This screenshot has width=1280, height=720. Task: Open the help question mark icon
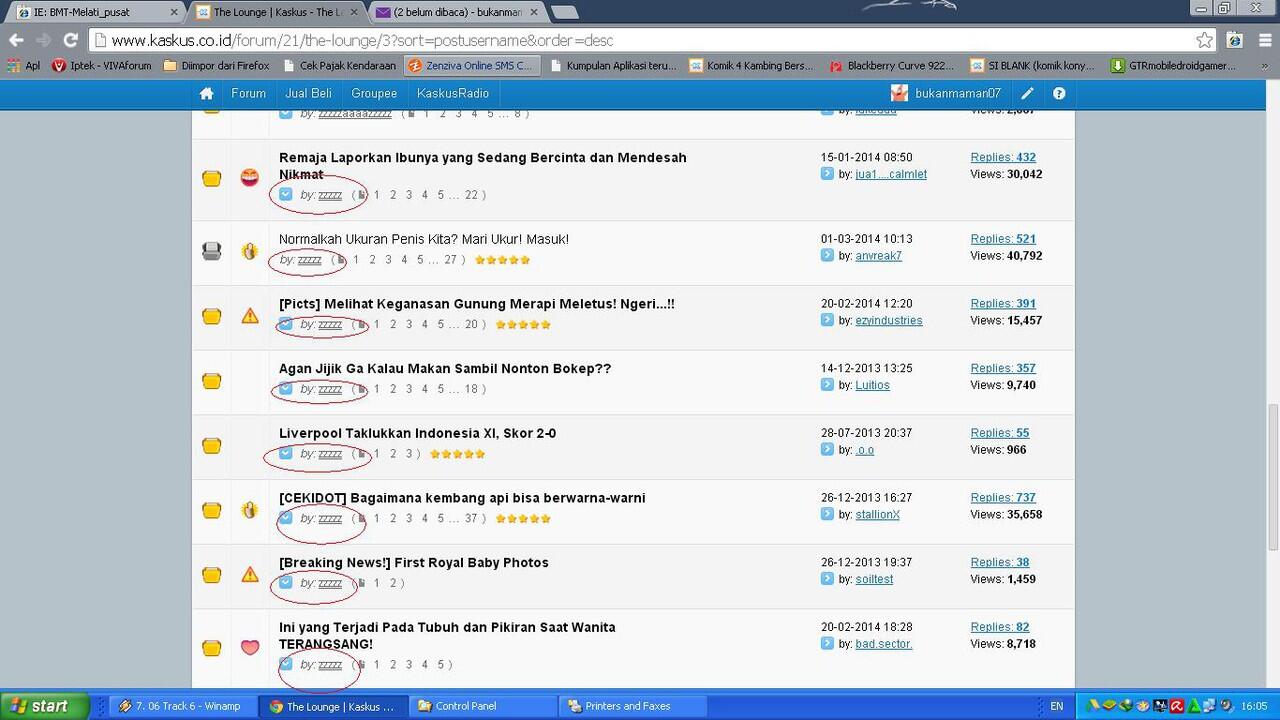(1059, 93)
